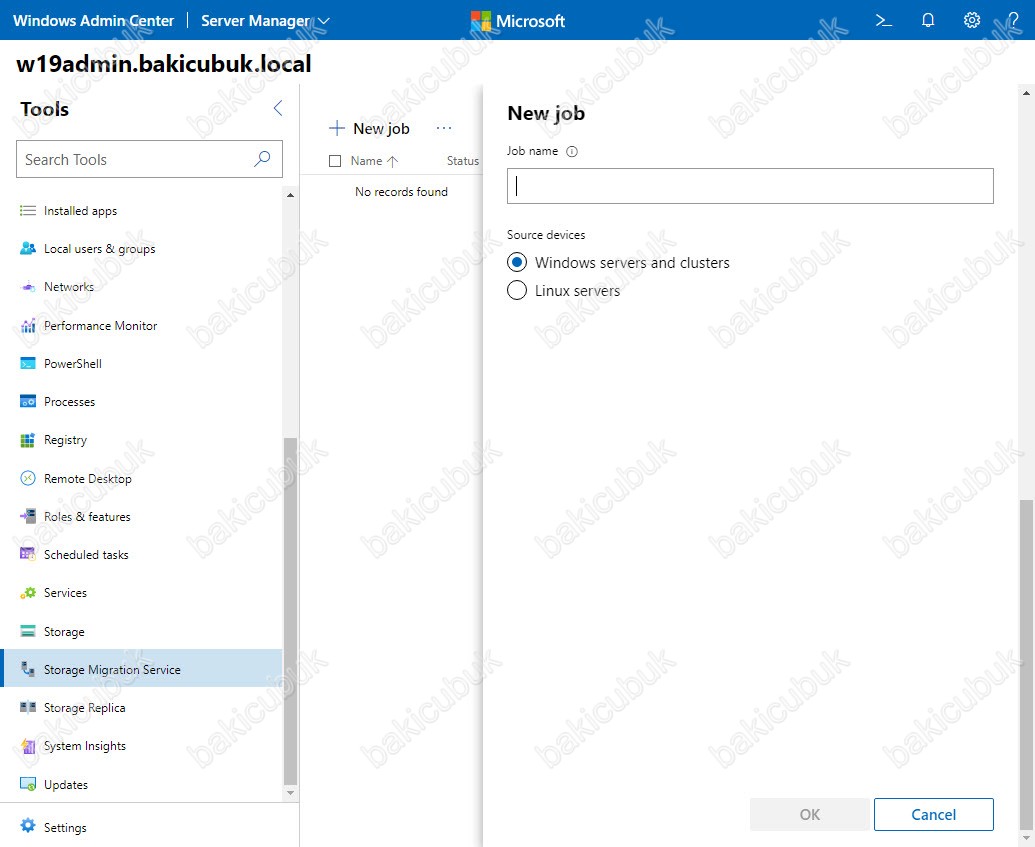Open settings gear icon in header
Image resolution: width=1035 pixels, height=847 pixels.
[972, 20]
